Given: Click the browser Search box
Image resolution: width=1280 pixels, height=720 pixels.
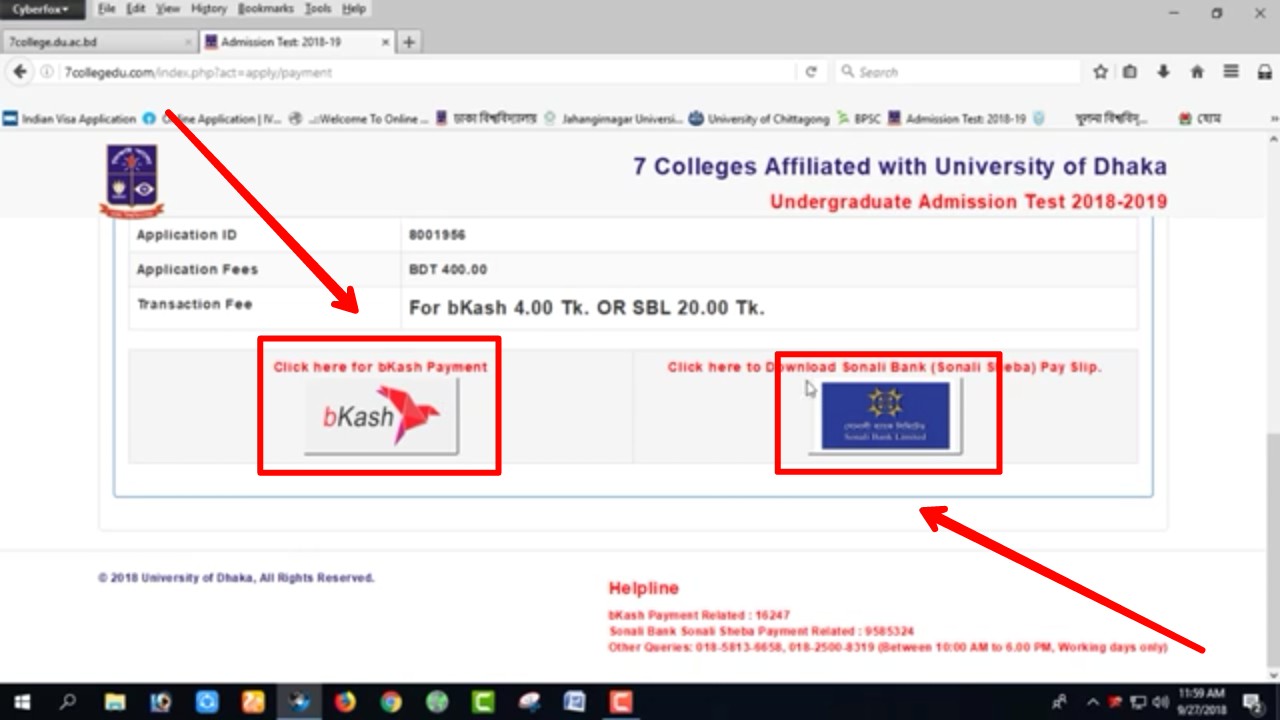Looking at the screenshot, I should pos(958,72).
